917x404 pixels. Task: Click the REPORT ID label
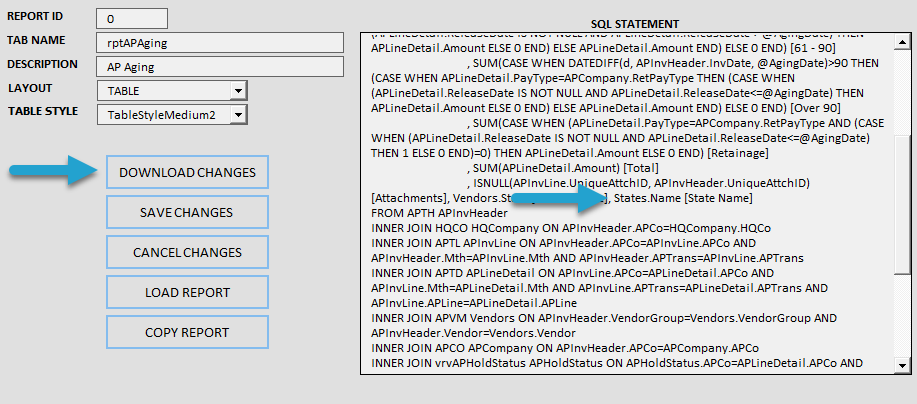(x=35, y=16)
